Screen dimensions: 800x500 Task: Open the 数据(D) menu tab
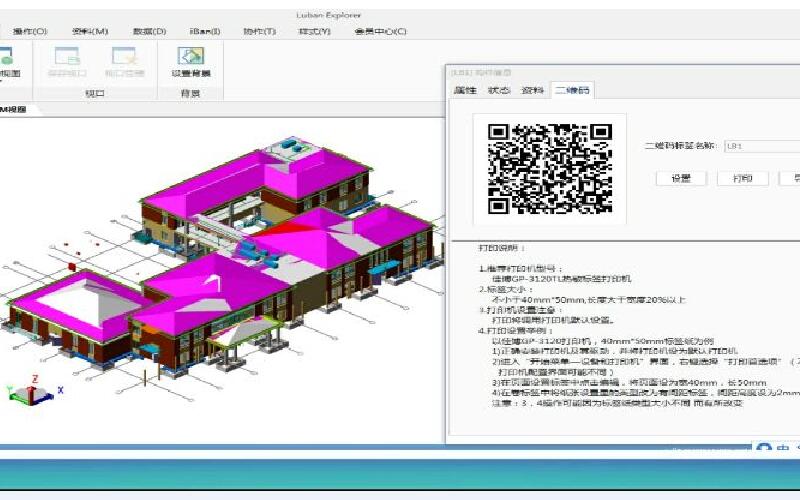(149, 31)
